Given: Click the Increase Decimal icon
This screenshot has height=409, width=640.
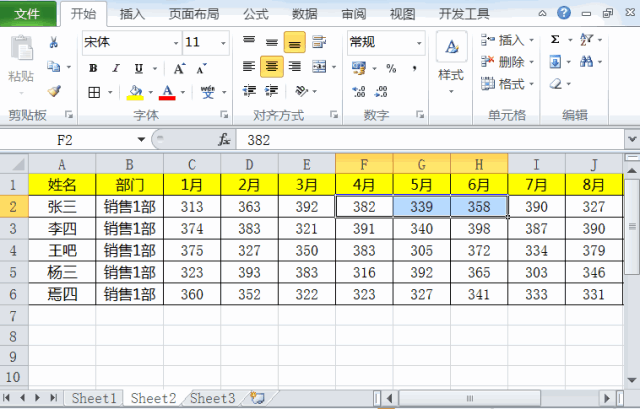Looking at the screenshot, I should tap(359, 91).
